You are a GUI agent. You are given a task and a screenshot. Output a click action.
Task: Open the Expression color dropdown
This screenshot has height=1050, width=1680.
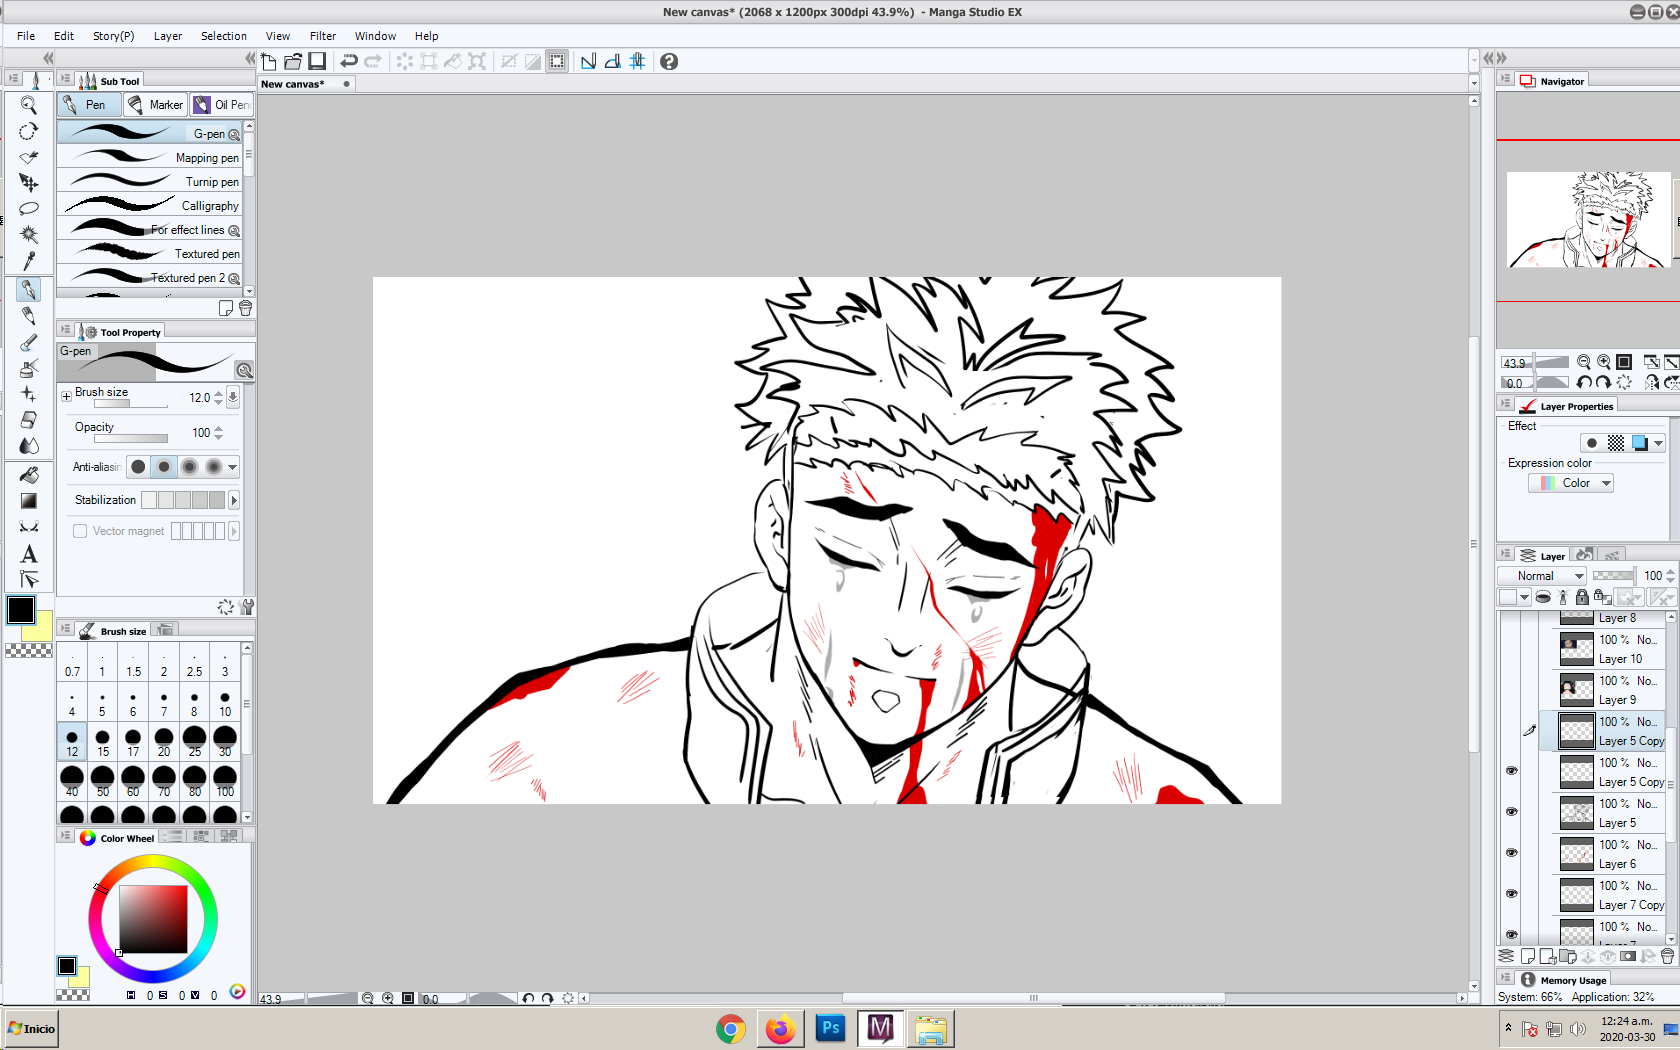1570,483
